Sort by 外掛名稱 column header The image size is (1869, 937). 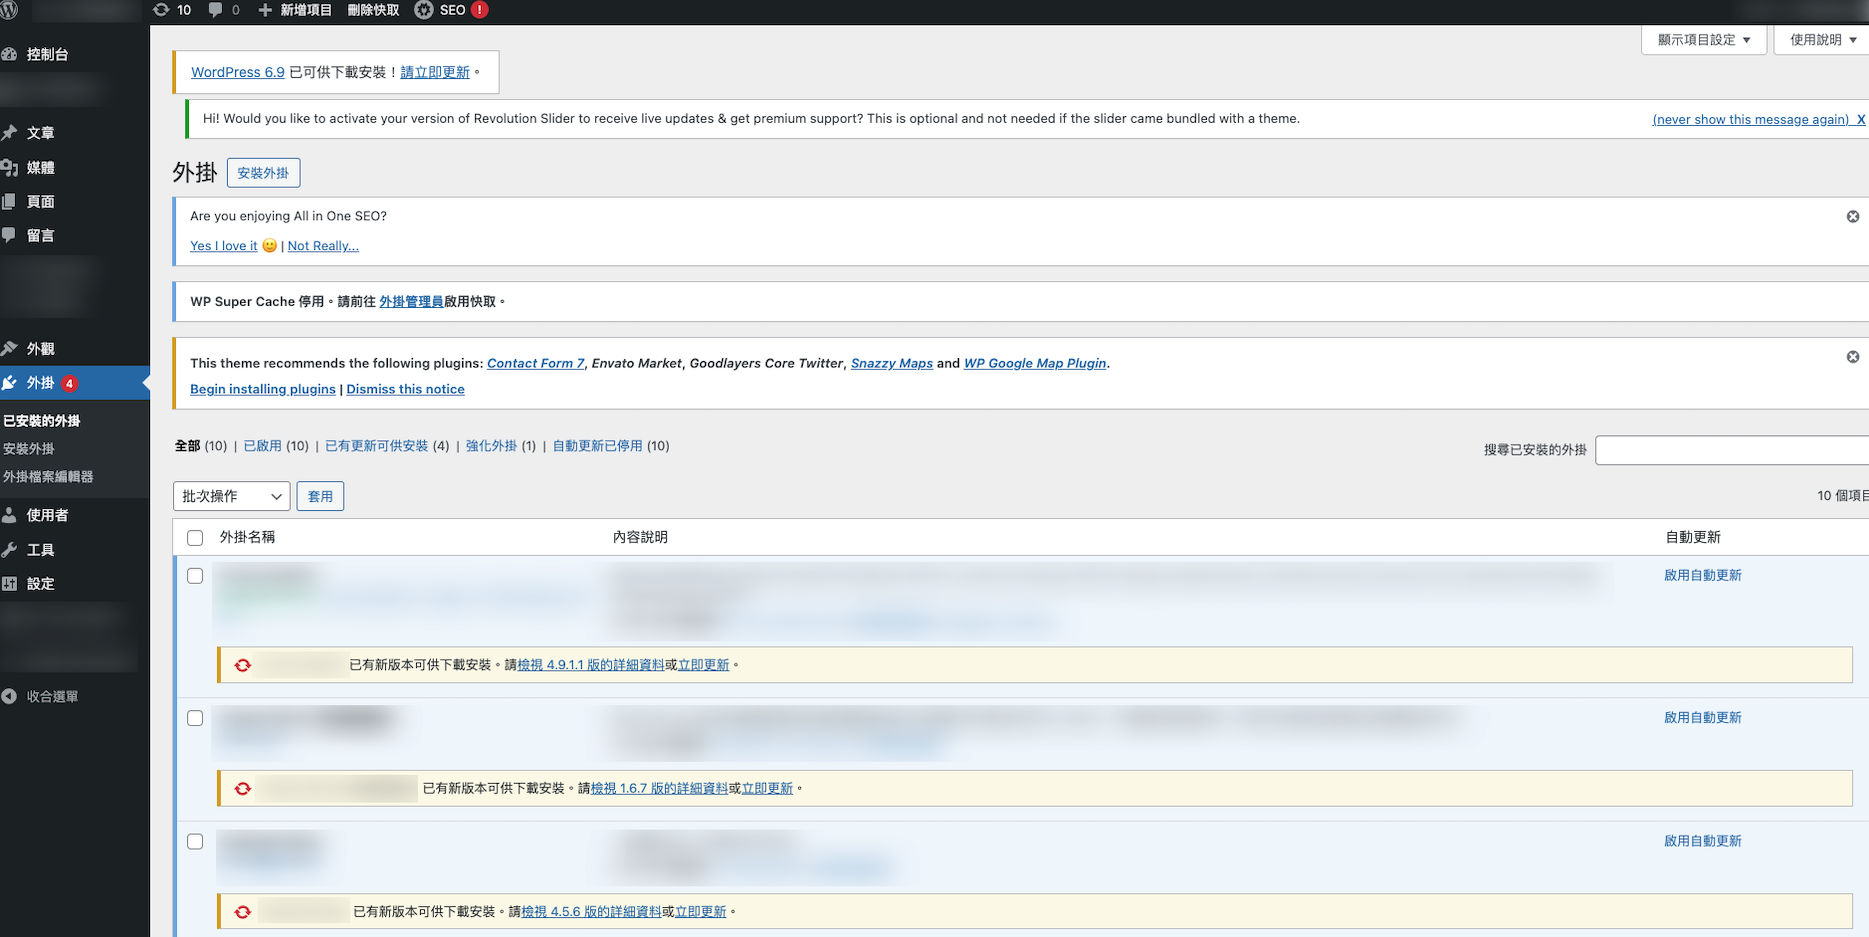(247, 537)
